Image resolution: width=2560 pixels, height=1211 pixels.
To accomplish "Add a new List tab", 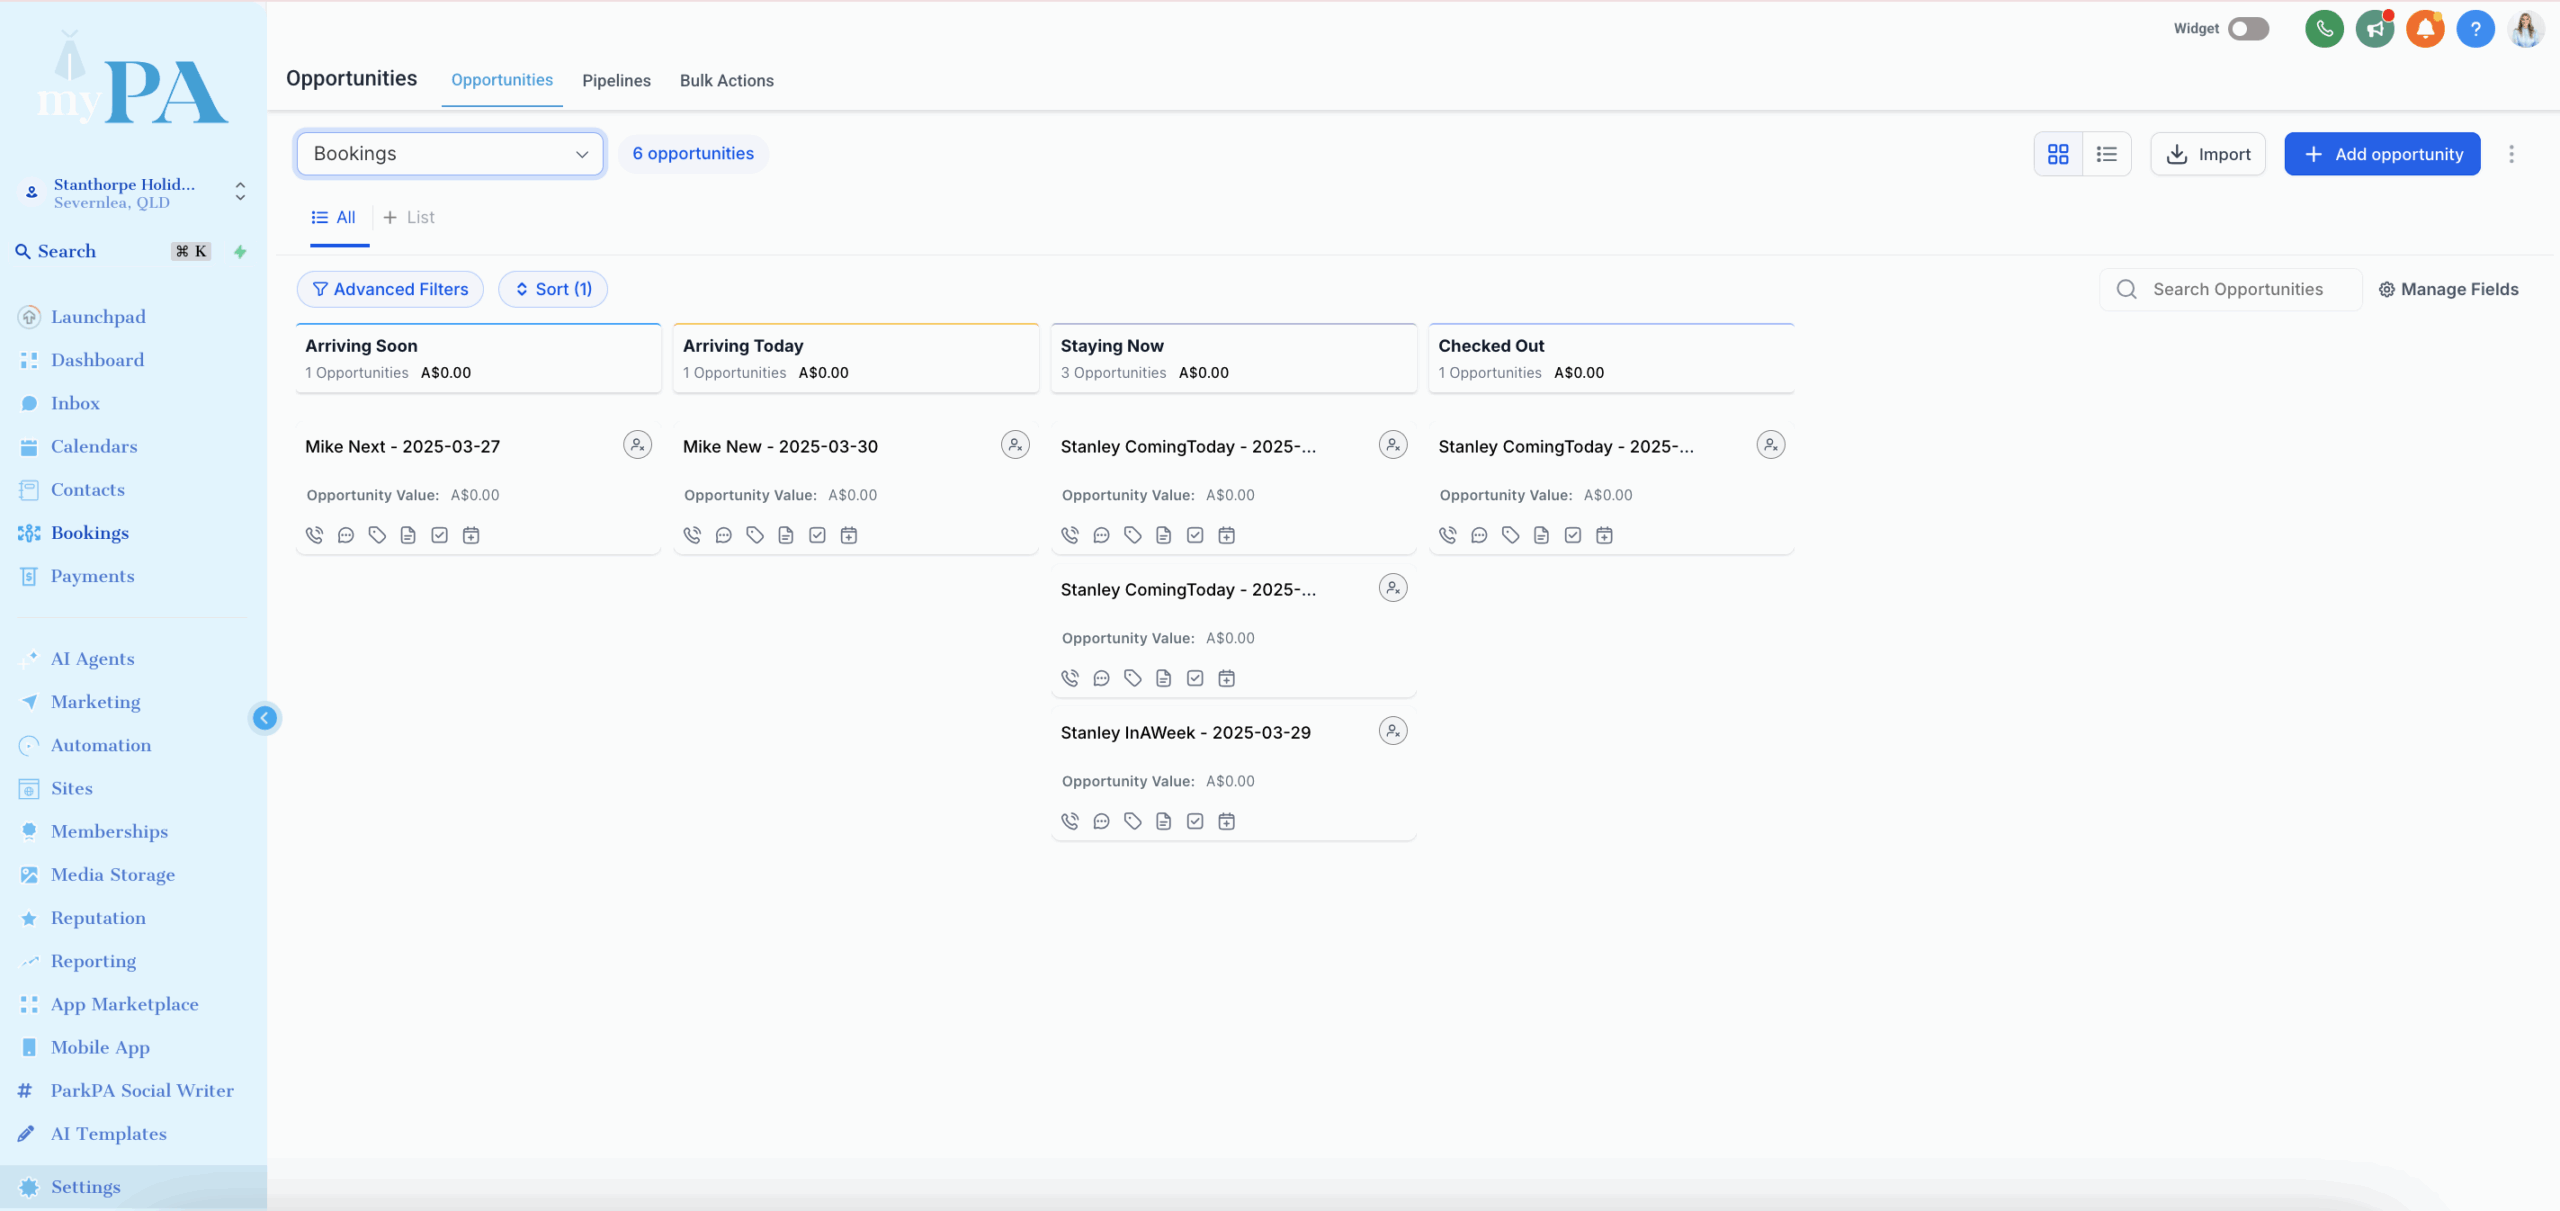I will click(x=409, y=217).
